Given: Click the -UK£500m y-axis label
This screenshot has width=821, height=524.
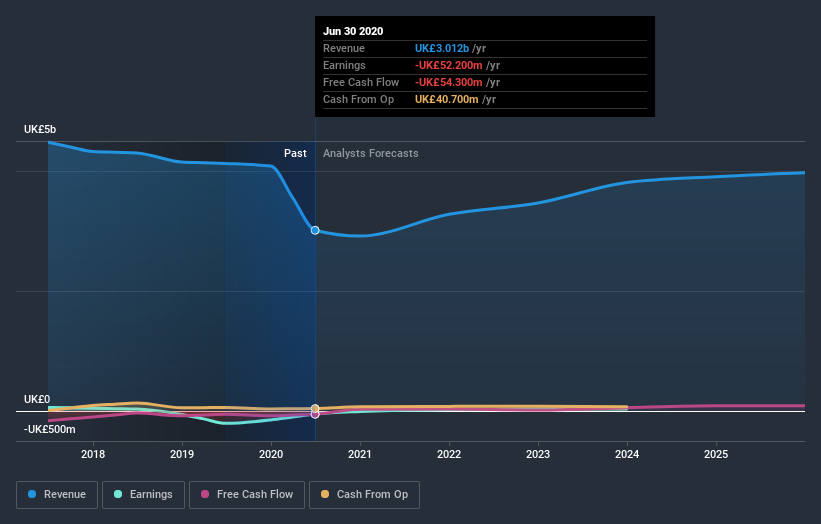Looking at the screenshot, I should click(49, 429).
